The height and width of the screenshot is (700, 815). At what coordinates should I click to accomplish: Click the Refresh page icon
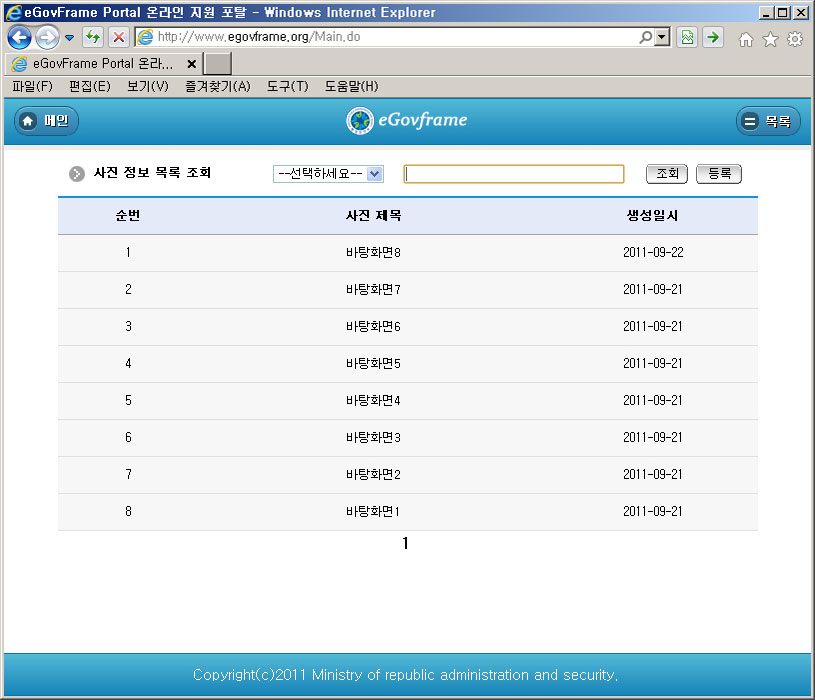(93, 38)
